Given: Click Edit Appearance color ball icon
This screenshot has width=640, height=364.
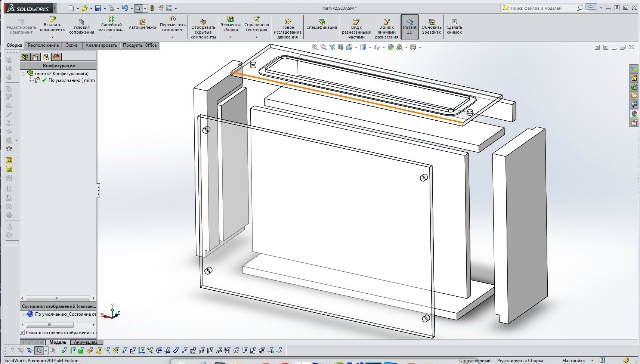Looking at the screenshot, I should [390, 47].
